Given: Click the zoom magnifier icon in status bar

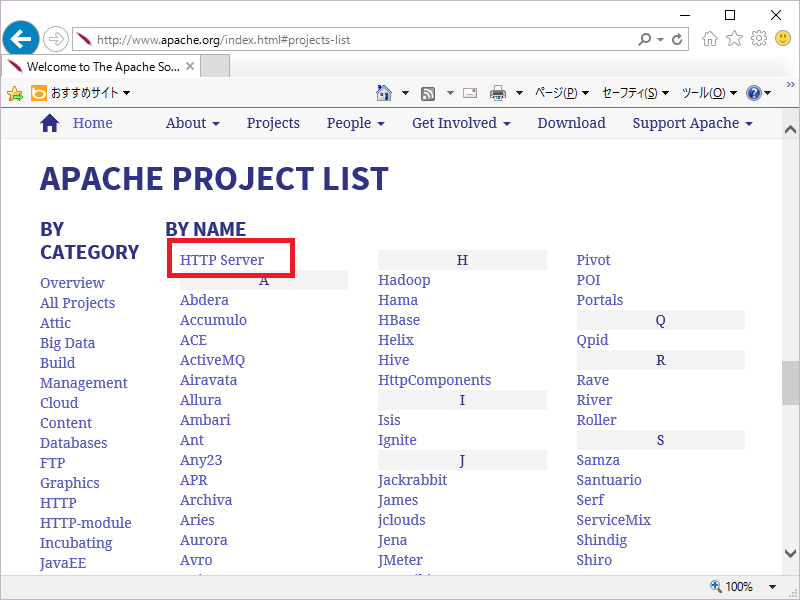Looking at the screenshot, I should click(715, 586).
